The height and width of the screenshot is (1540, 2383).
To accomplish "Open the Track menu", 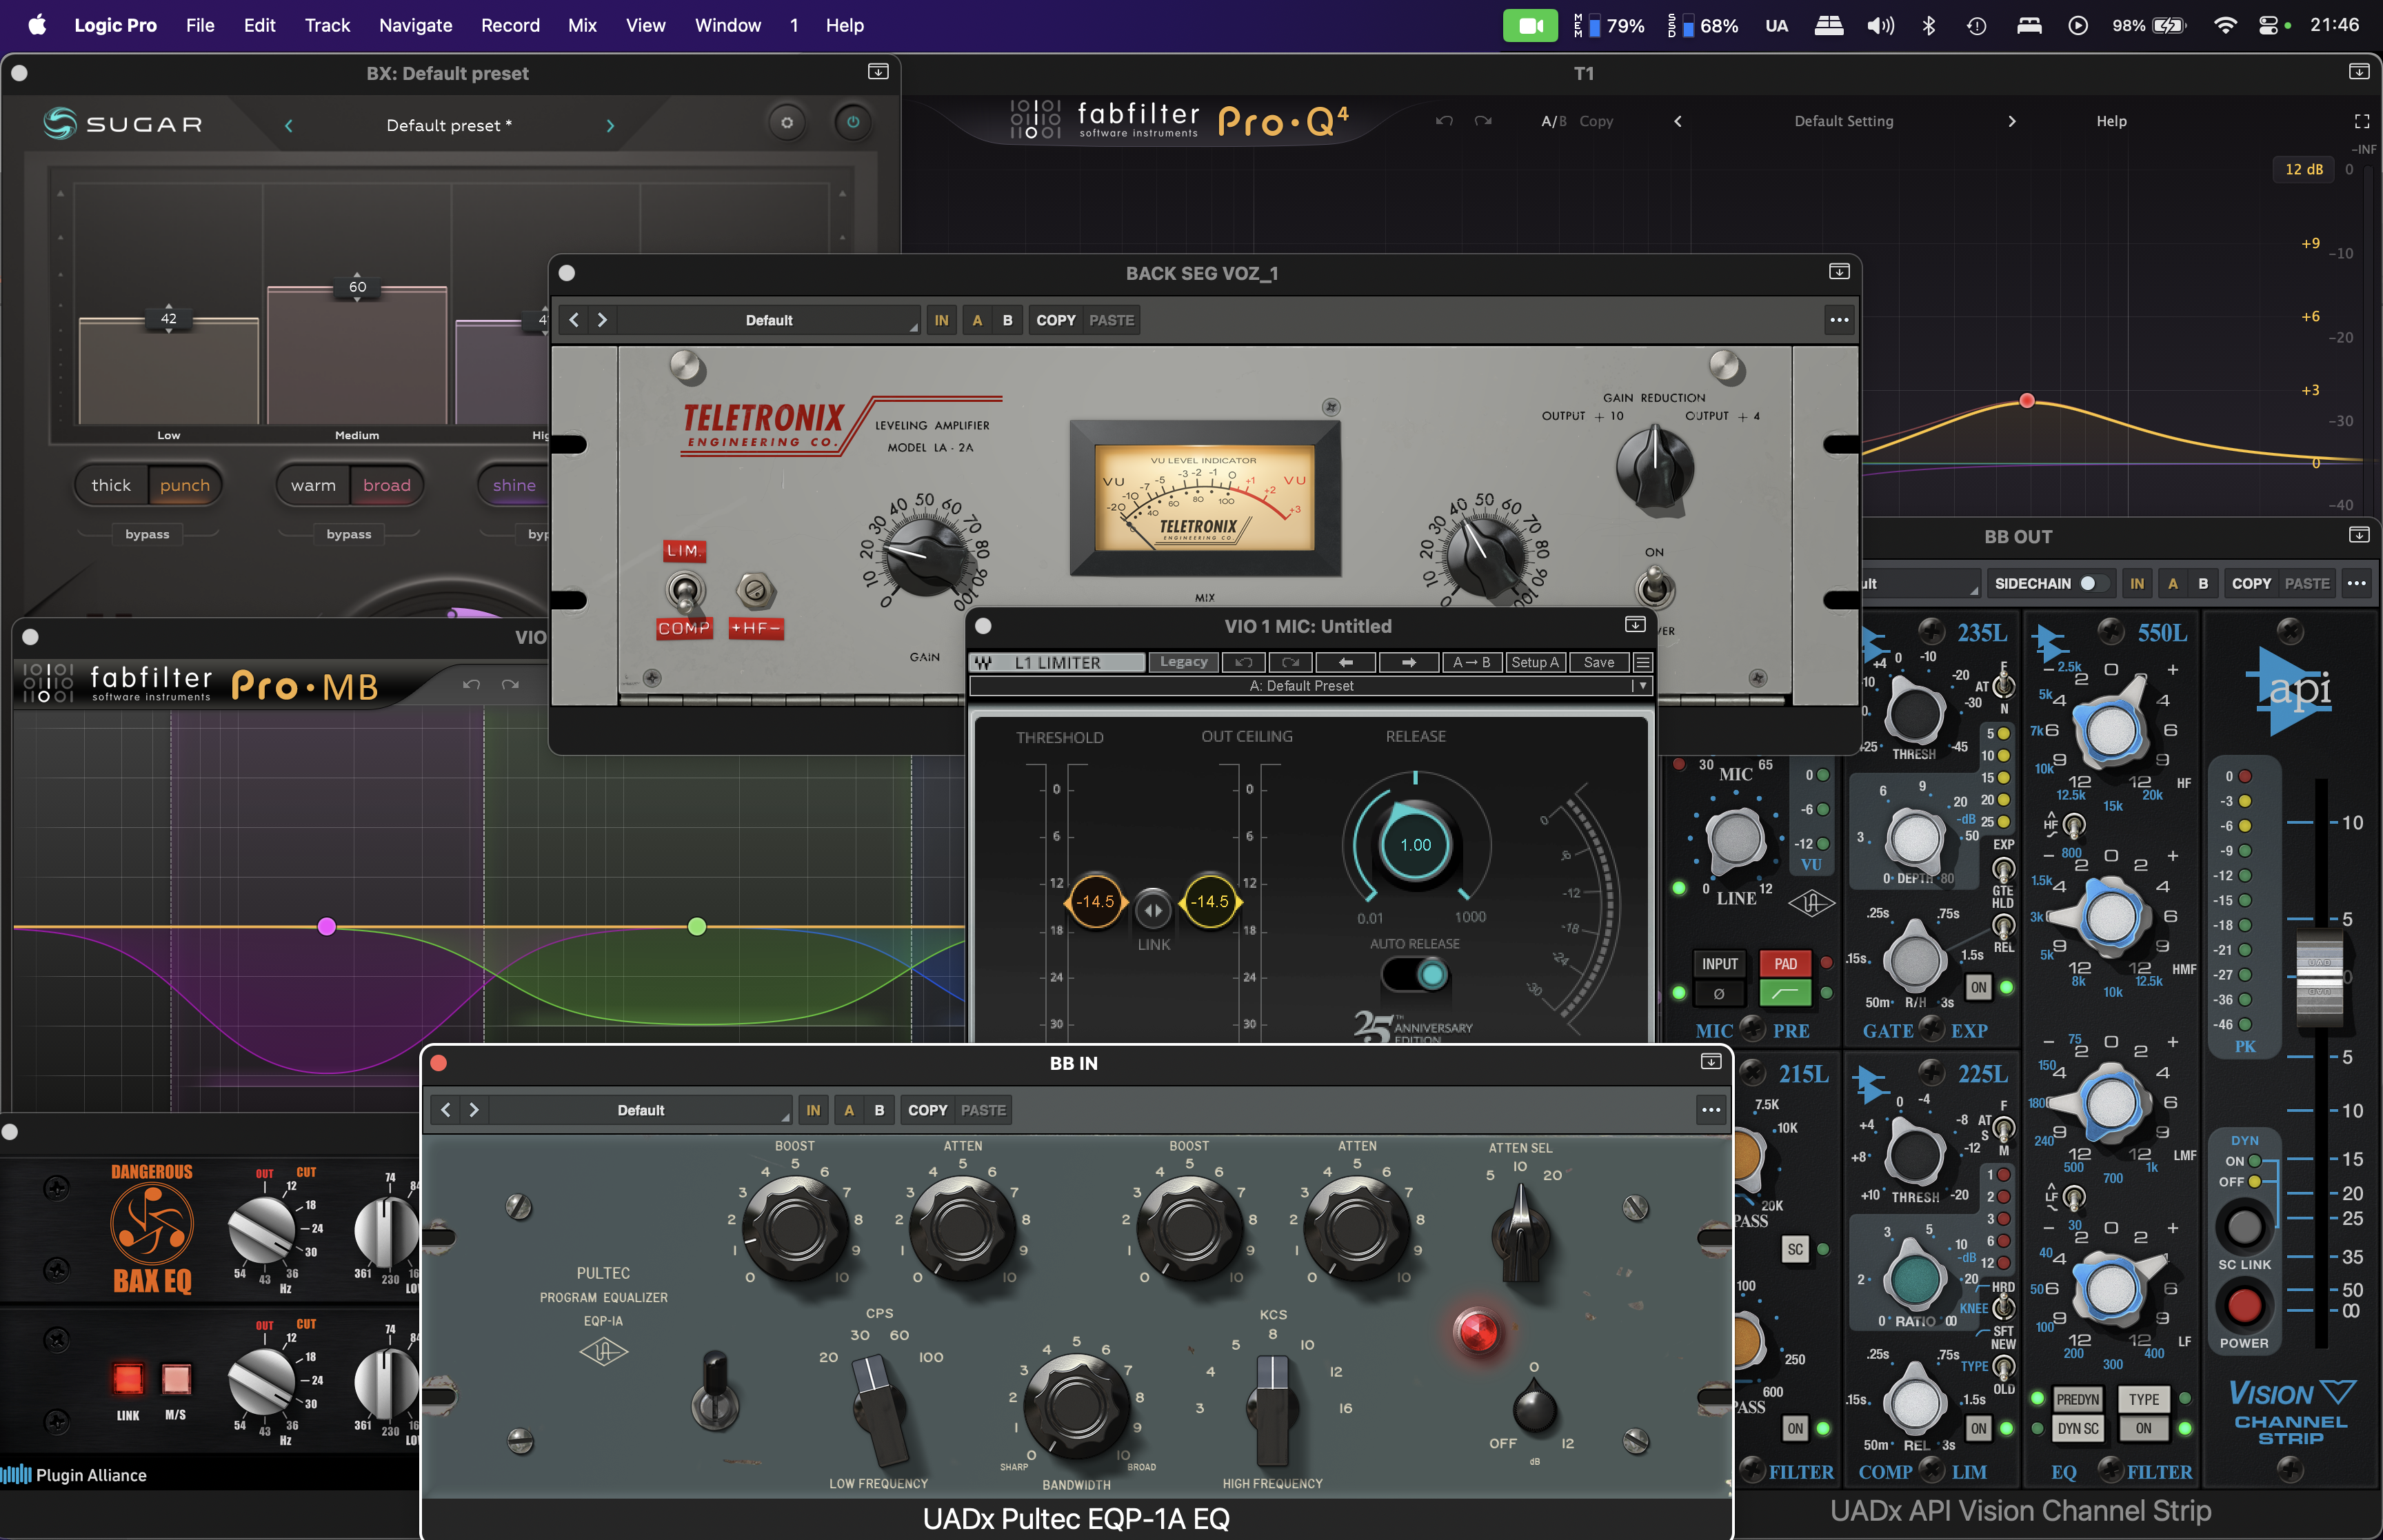I will [327, 25].
